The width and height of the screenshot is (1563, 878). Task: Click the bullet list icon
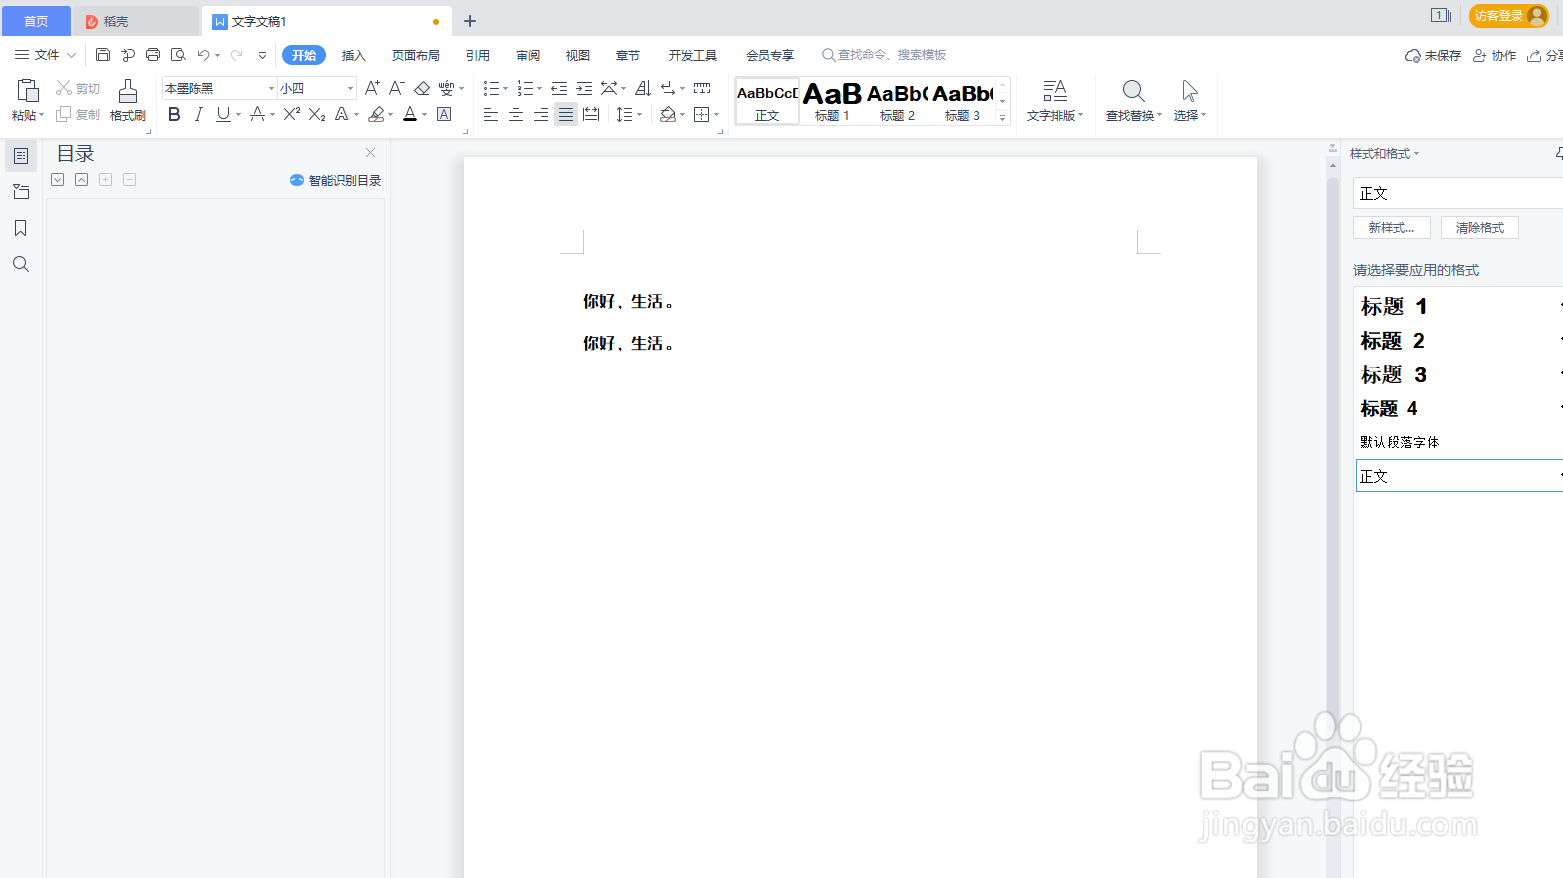(x=491, y=89)
